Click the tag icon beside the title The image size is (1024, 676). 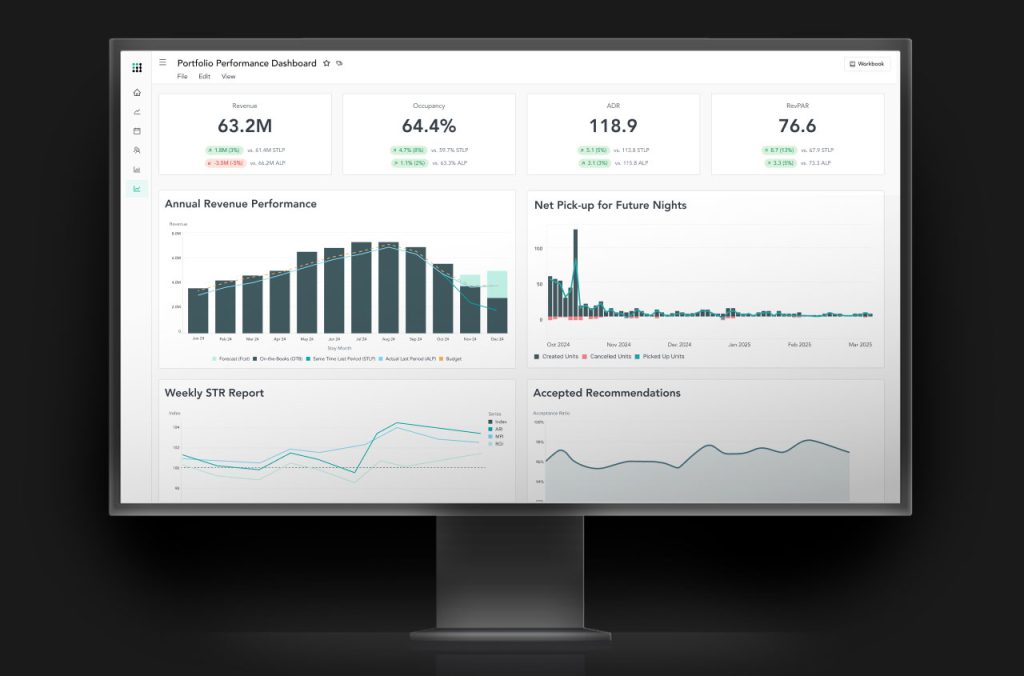click(340, 63)
